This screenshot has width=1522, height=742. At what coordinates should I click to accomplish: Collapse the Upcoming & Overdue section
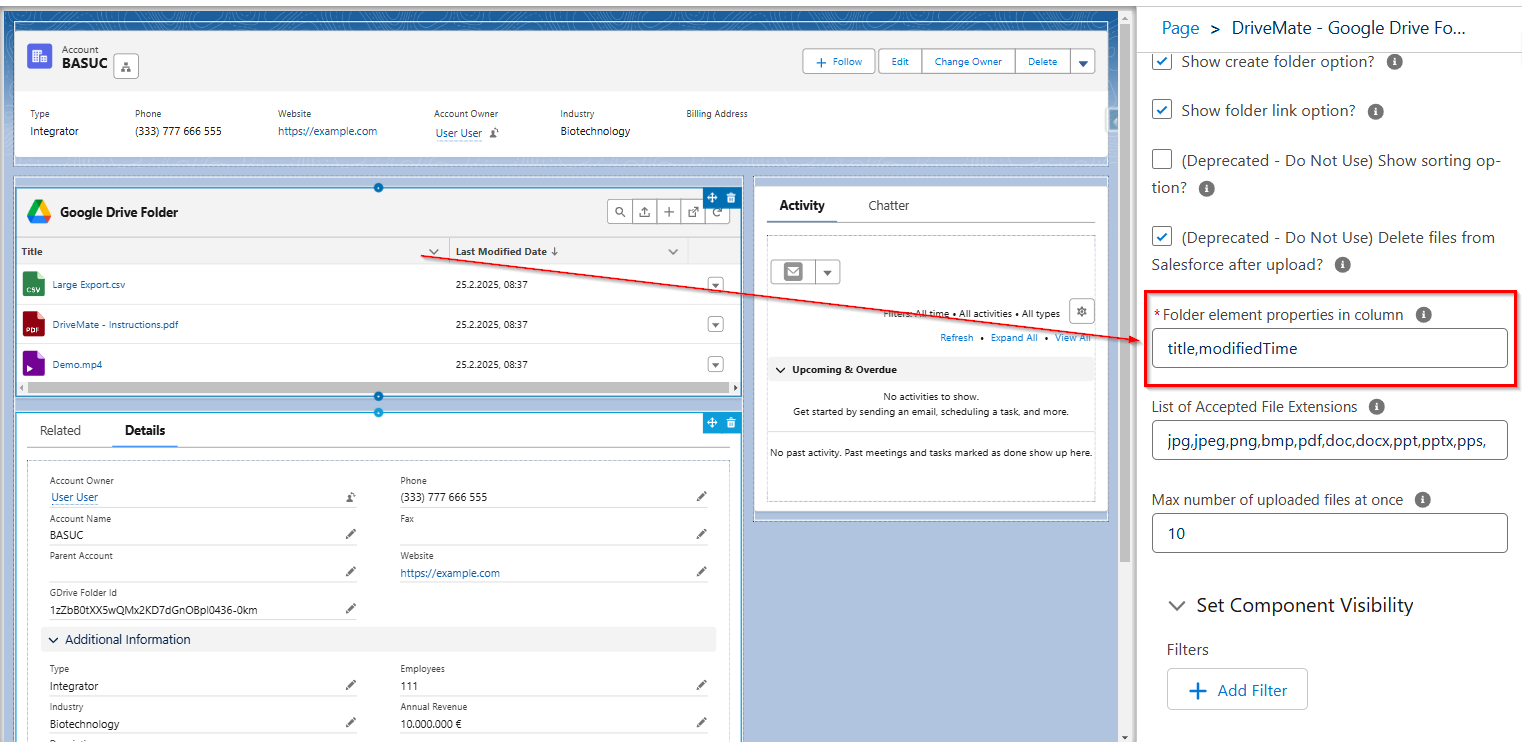(x=781, y=368)
